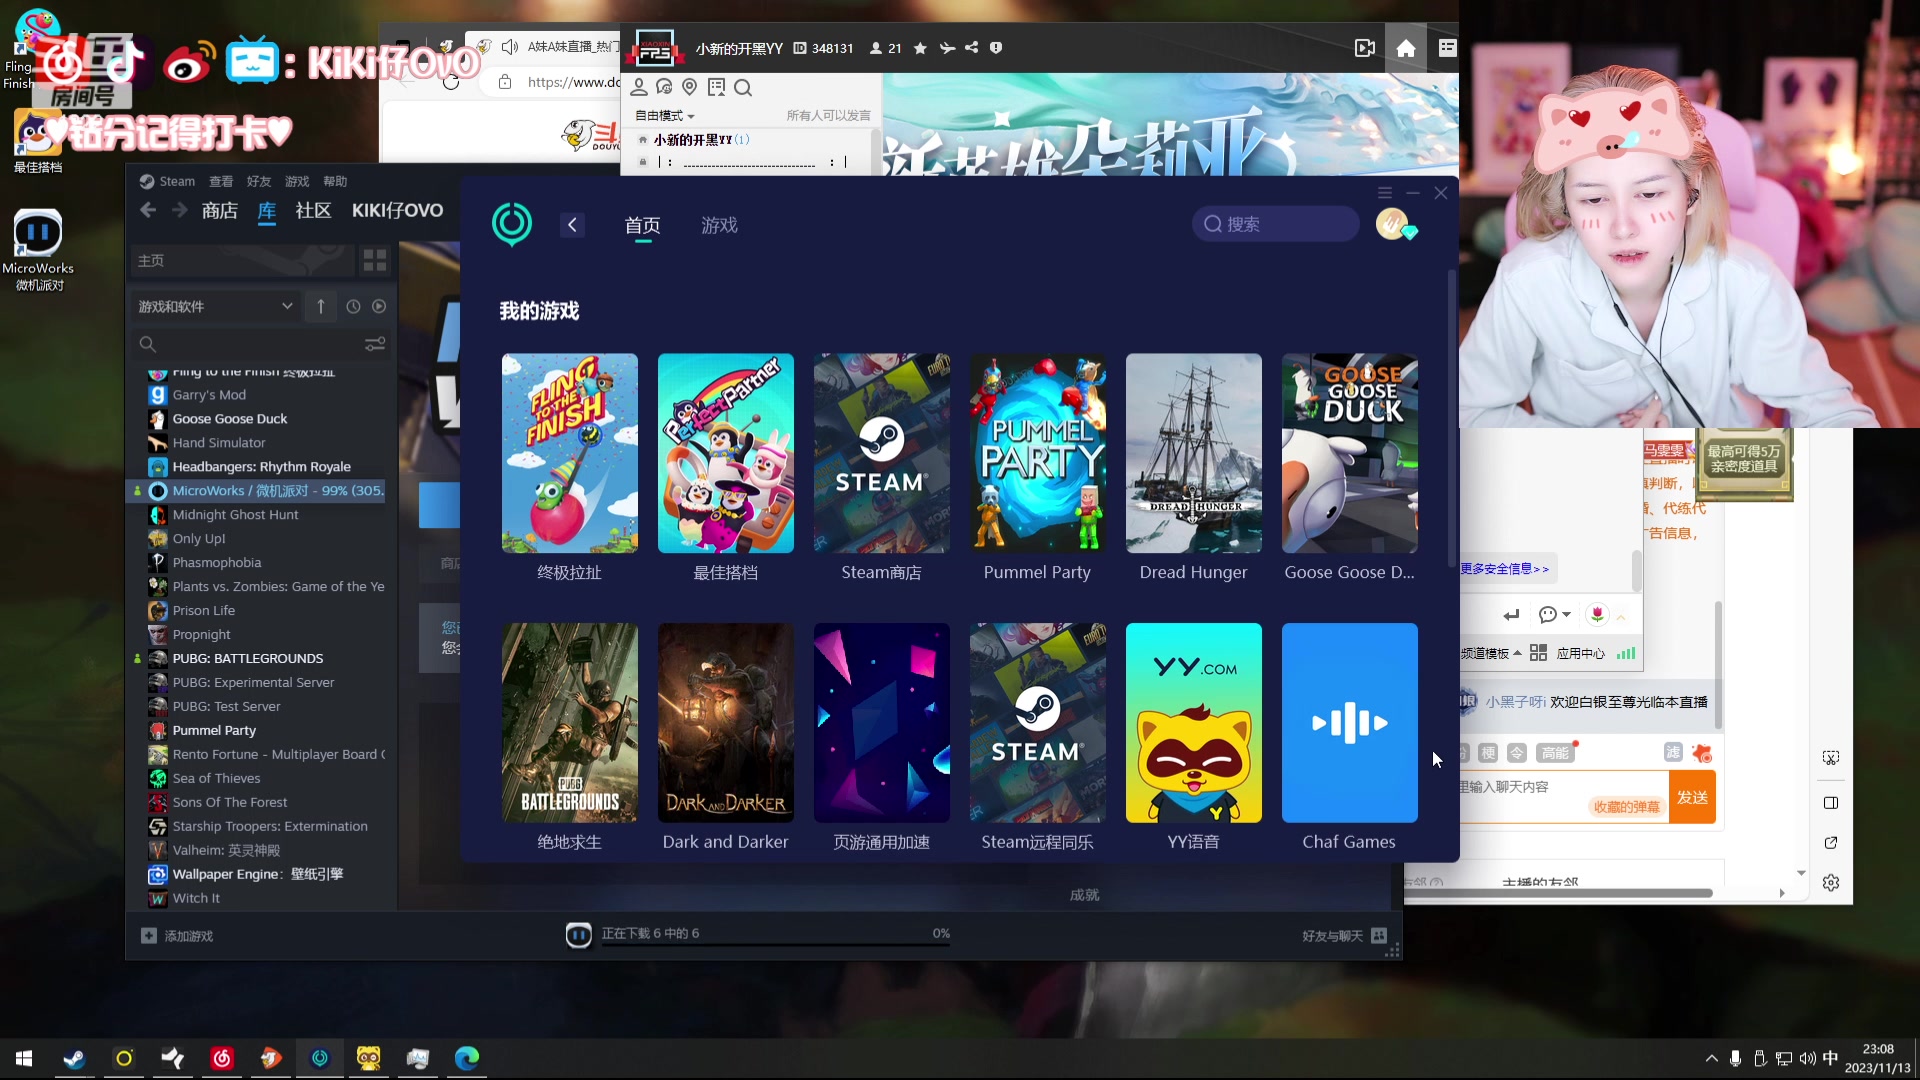Click the 收藏的弹幕 button
The height and width of the screenshot is (1080, 1920).
1626,807
